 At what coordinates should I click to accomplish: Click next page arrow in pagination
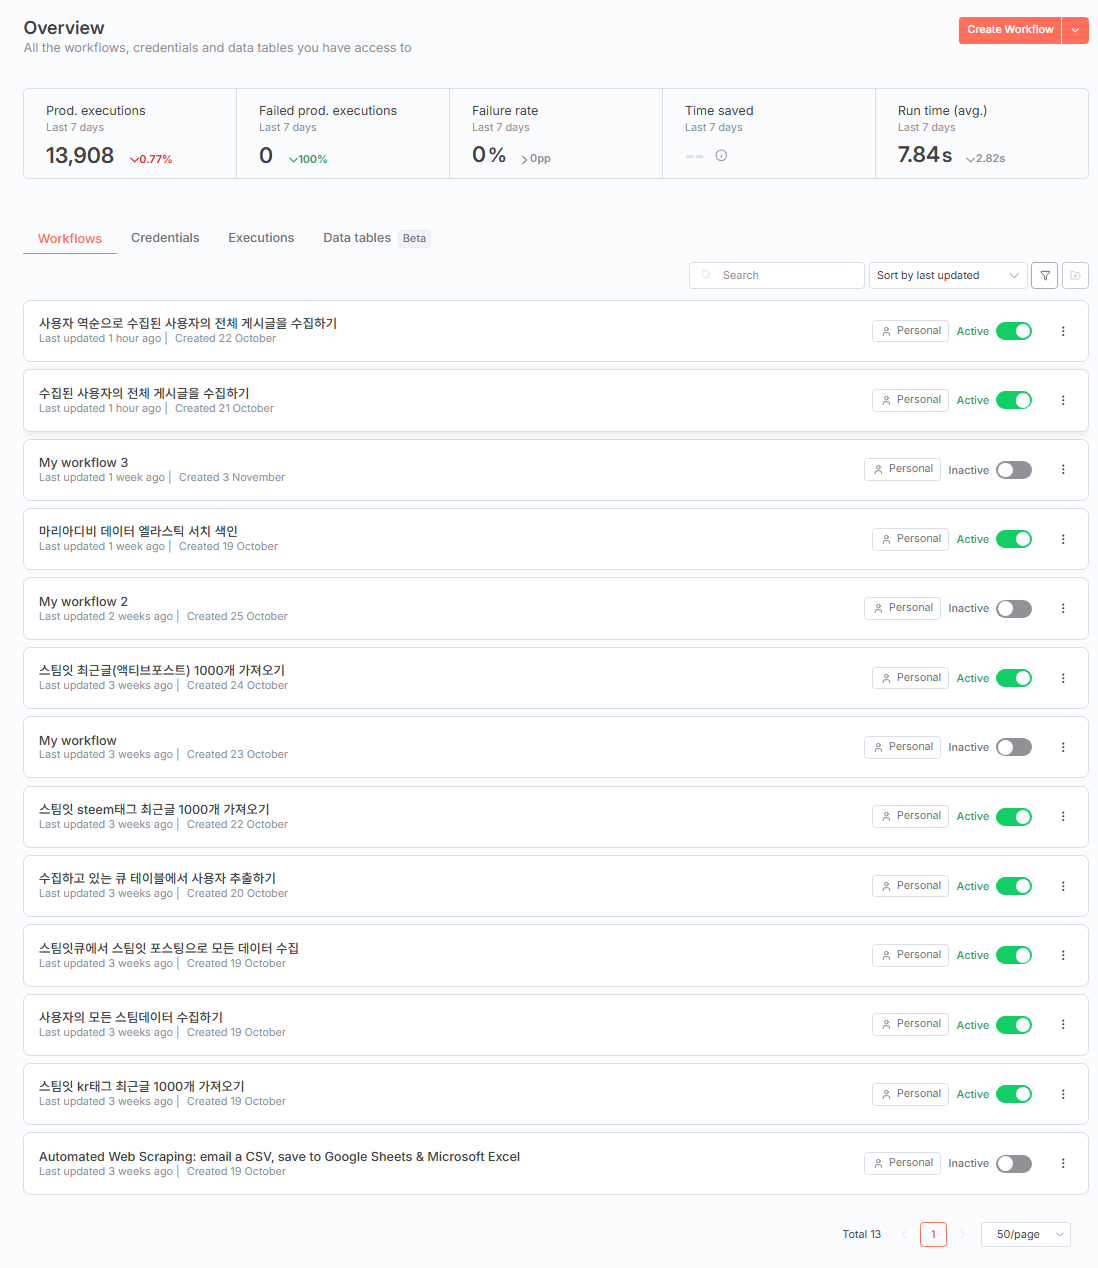coord(962,1234)
